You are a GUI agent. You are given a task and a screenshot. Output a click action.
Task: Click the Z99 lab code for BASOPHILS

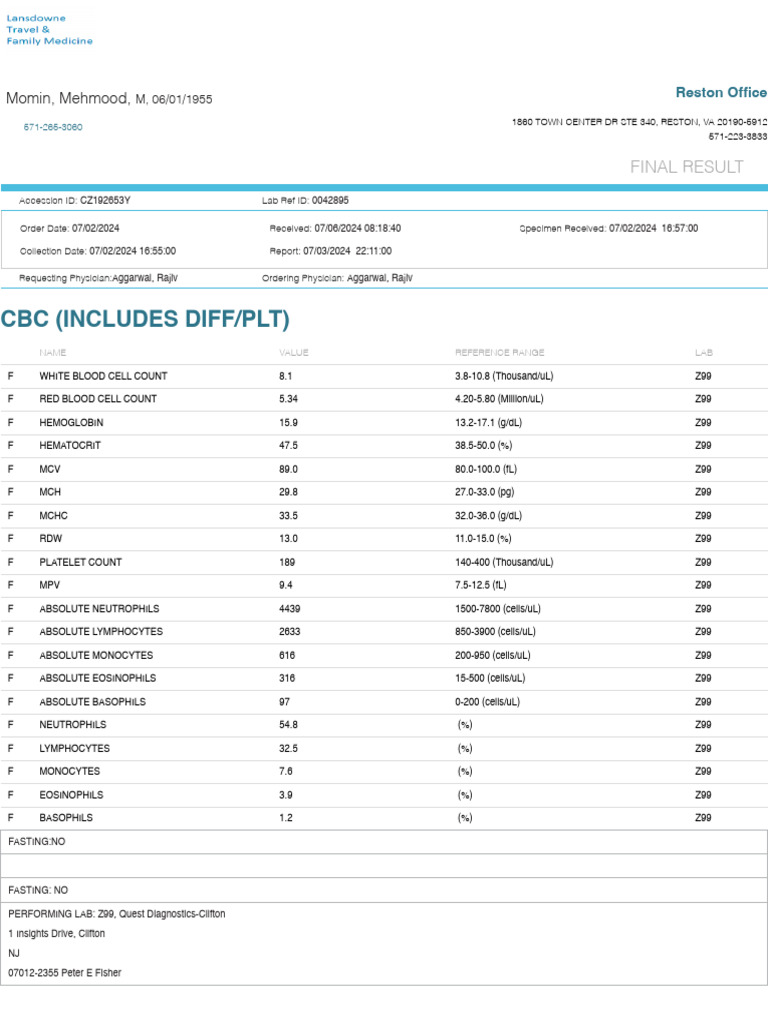click(x=703, y=818)
